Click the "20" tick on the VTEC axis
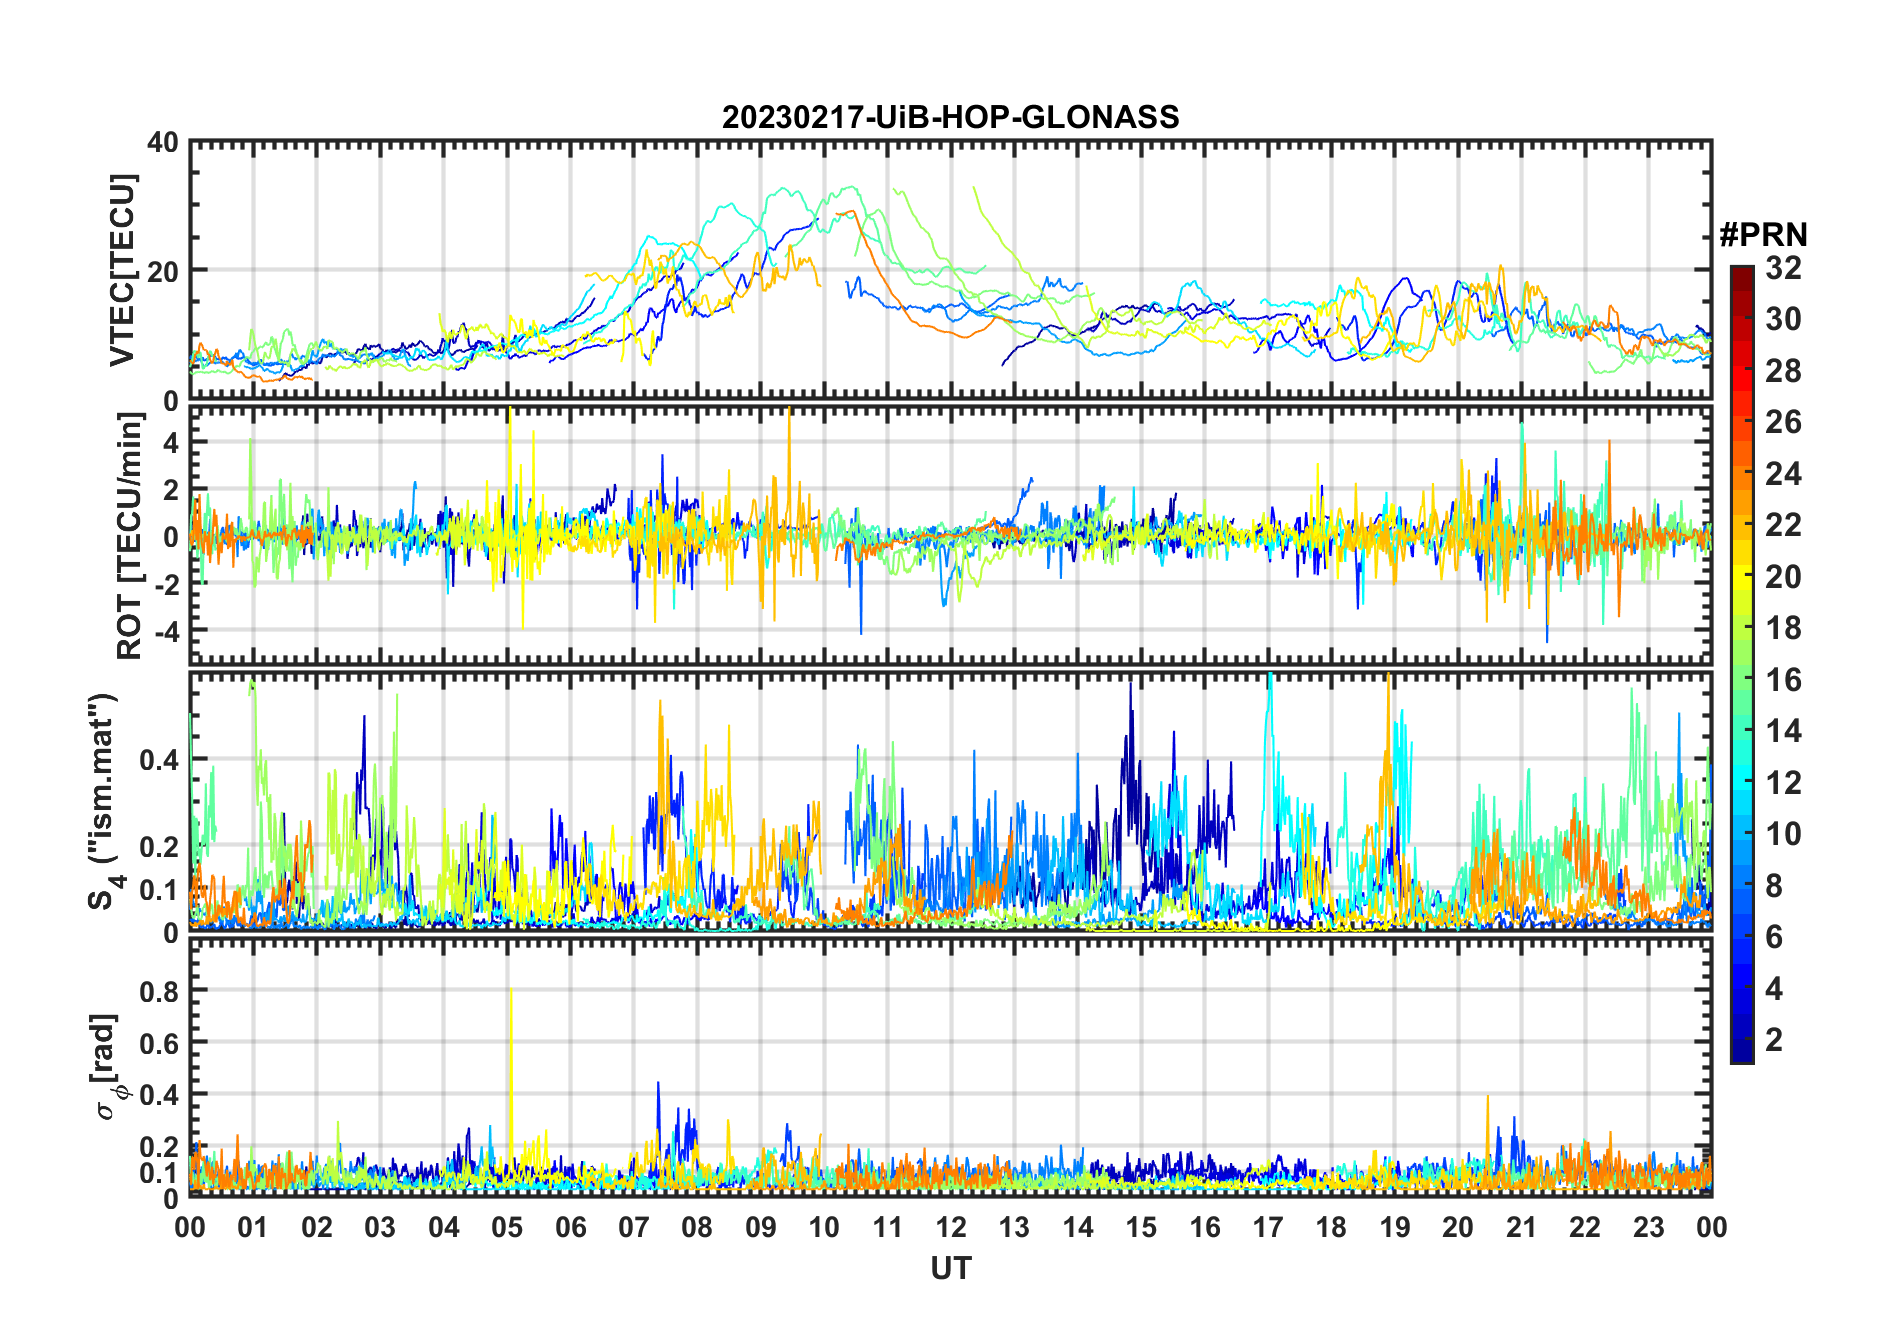 point(163,271)
